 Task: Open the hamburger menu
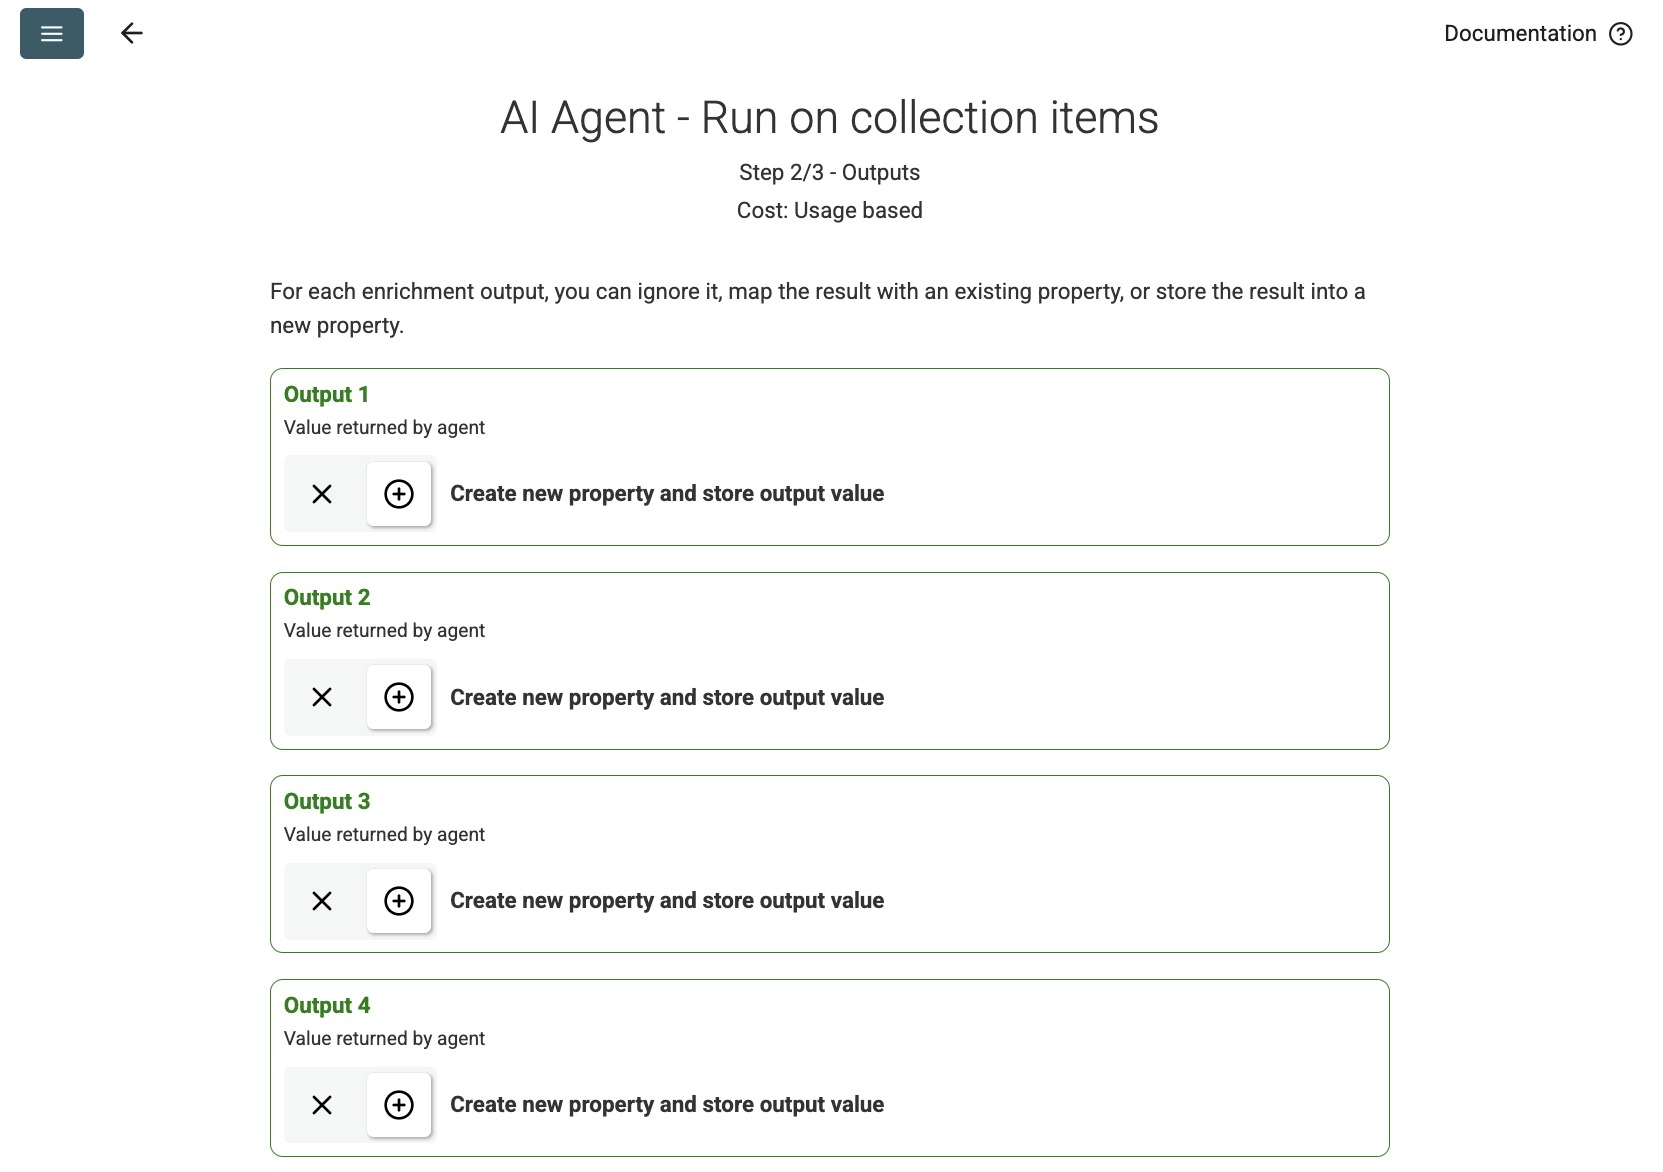(x=52, y=34)
